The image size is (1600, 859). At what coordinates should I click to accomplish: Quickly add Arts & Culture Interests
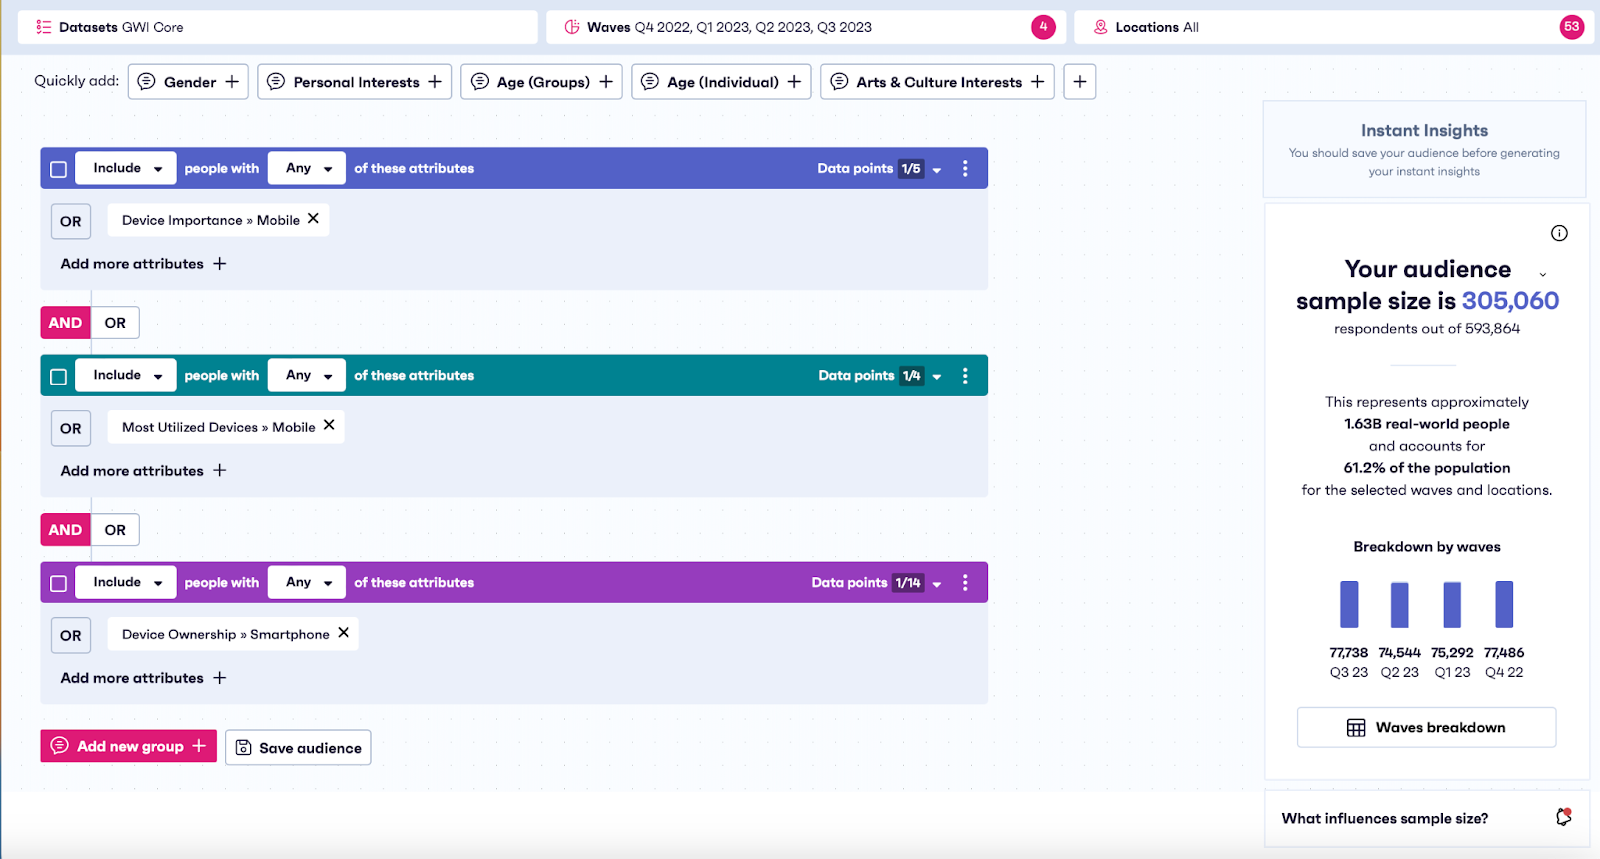[x=937, y=82]
